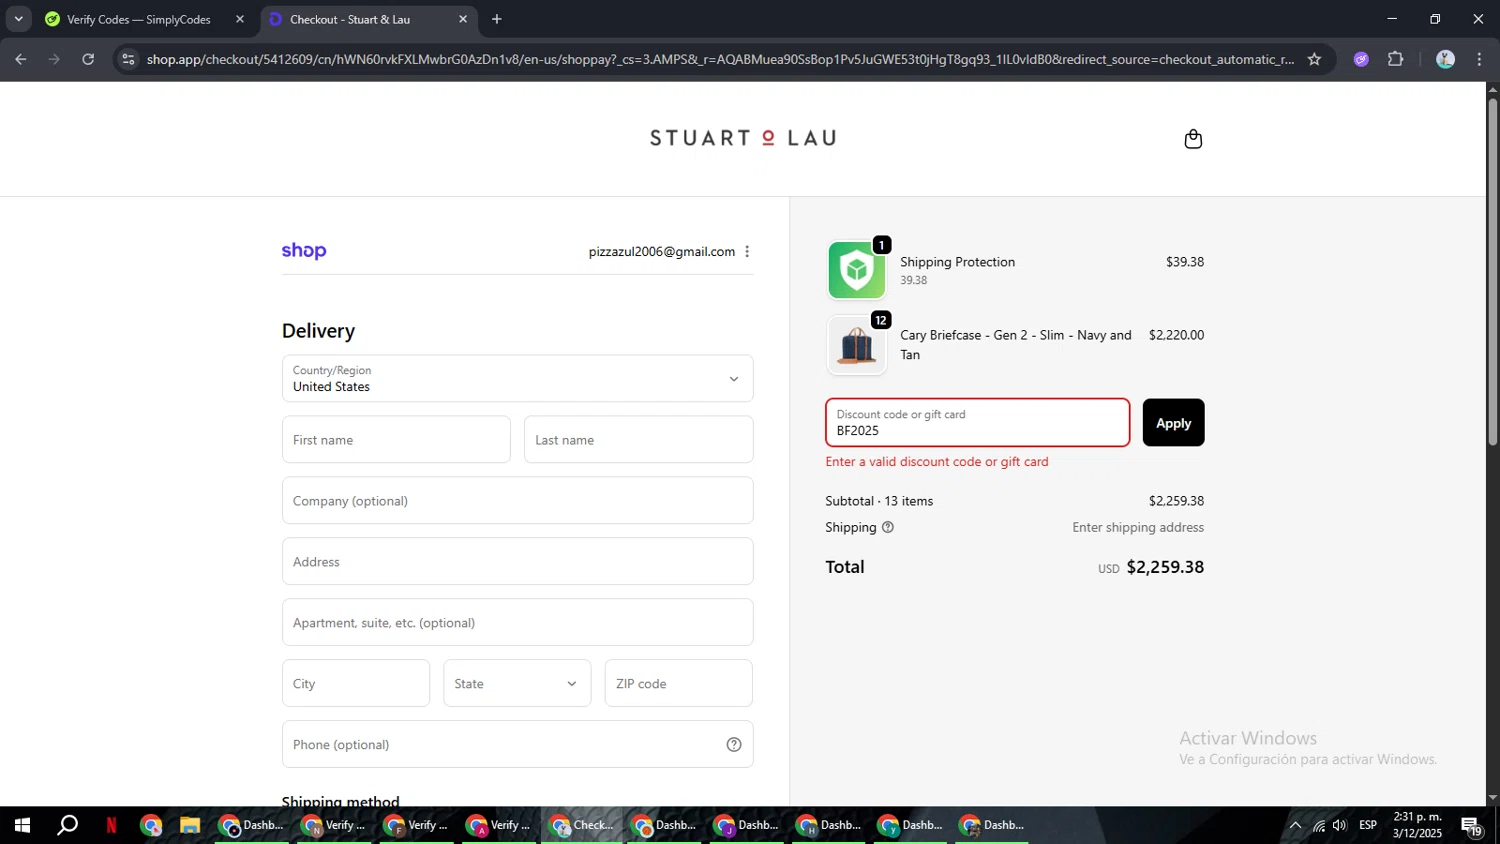Bookmark this page with the star icon

click(x=1314, y=59)
